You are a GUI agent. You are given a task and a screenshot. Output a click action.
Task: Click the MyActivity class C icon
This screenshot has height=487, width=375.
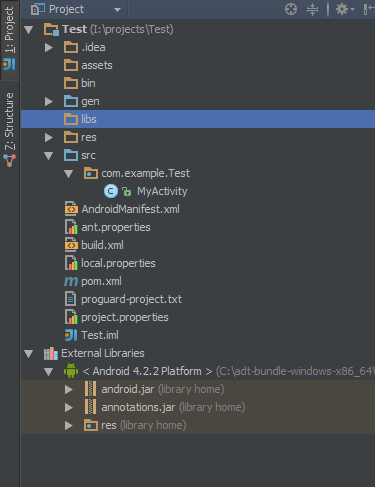pyautogui.click(x=111, y=191)
